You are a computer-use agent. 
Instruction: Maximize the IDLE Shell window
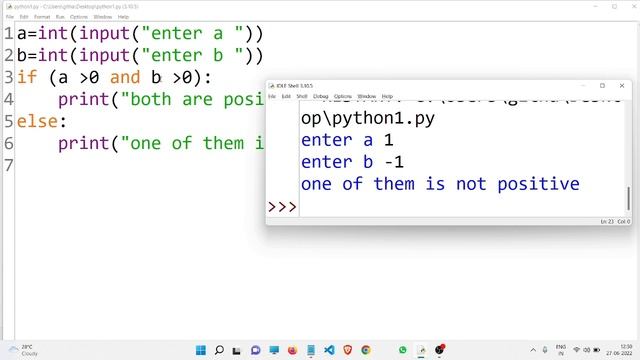602,86
